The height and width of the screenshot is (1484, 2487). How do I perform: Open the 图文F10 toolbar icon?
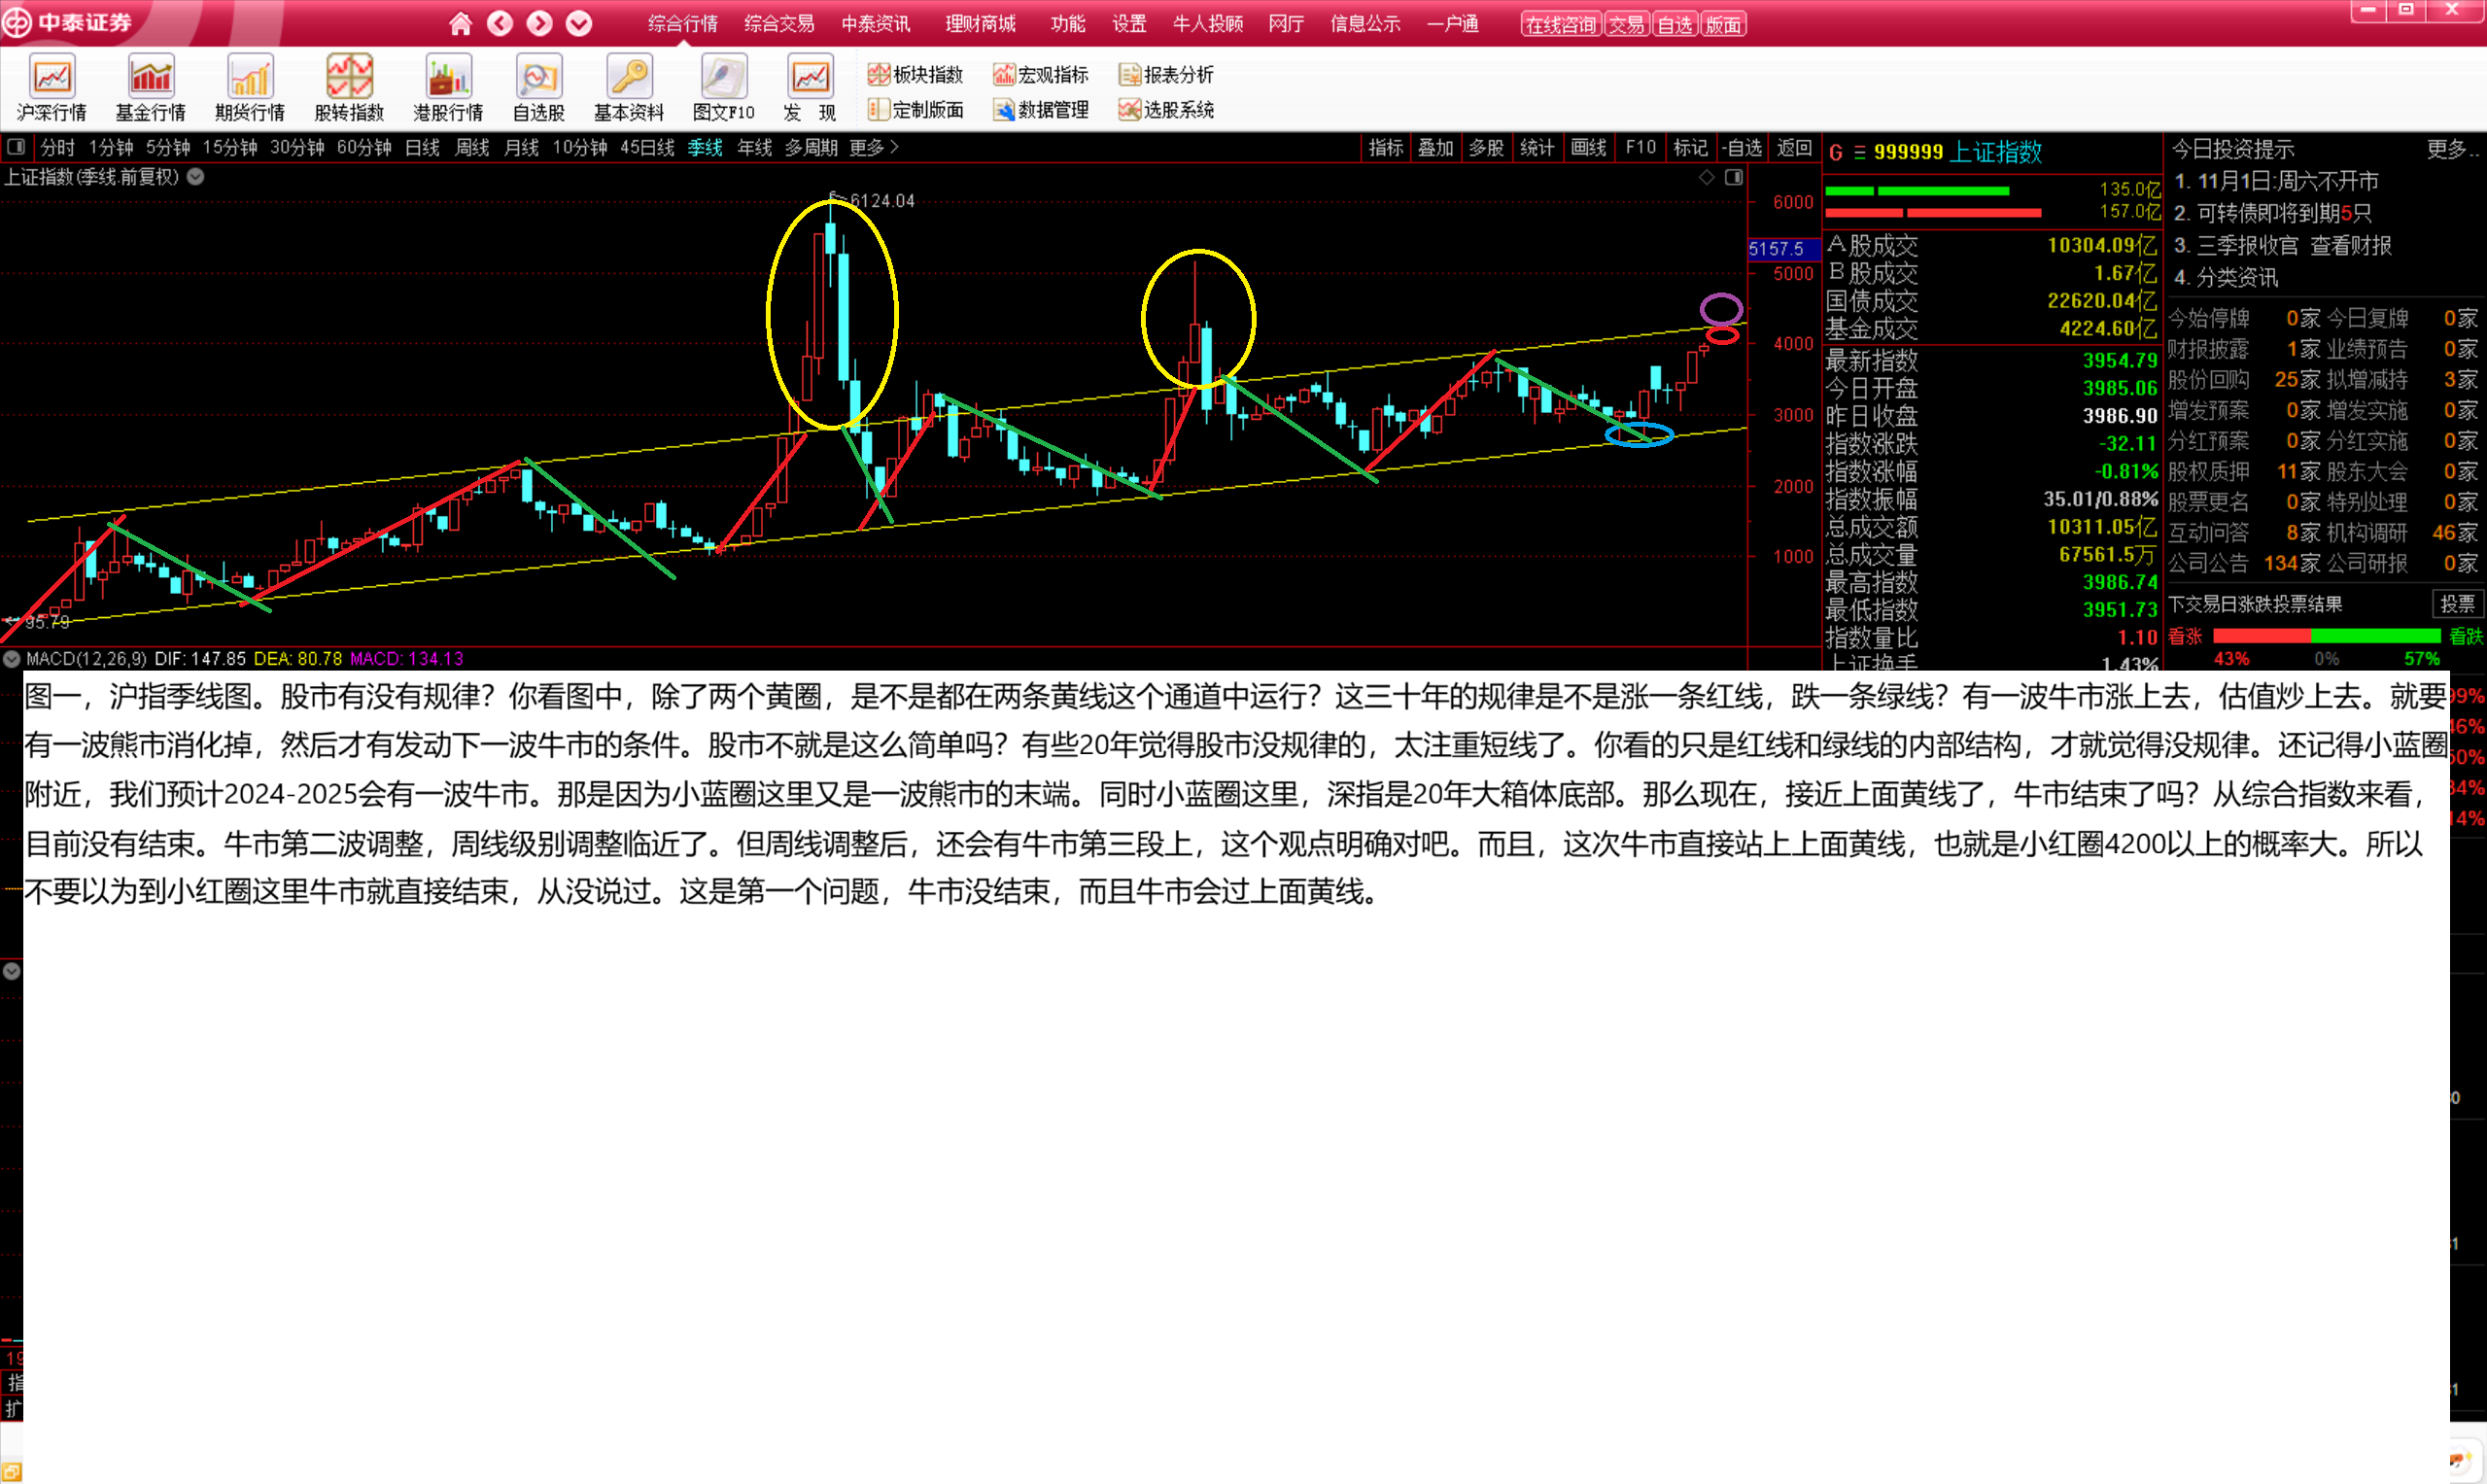tap(723, 78)
